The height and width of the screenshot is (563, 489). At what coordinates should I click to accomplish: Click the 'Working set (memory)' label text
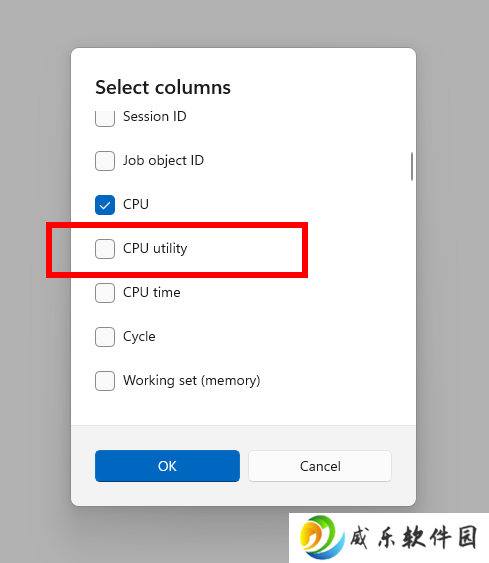(x=192, y=381)
